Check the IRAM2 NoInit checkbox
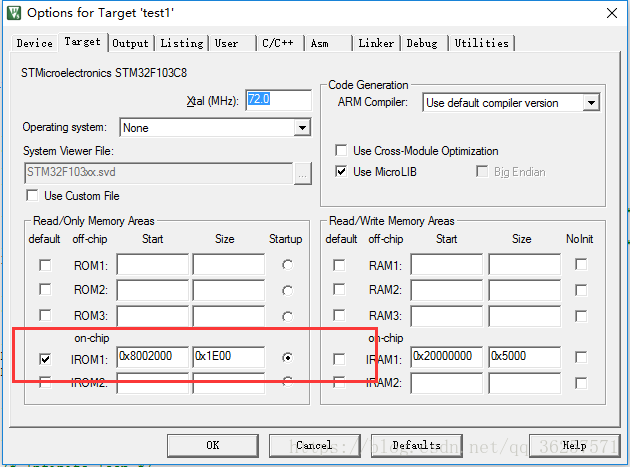Image resolution: width=630 pixels, height=467 pixels. (x=581, y=383)
